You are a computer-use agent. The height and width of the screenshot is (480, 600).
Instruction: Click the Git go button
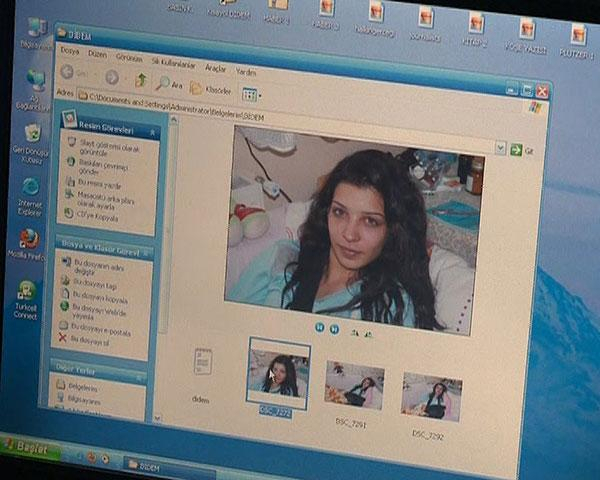pyautogui.click(x=517, y=149)
